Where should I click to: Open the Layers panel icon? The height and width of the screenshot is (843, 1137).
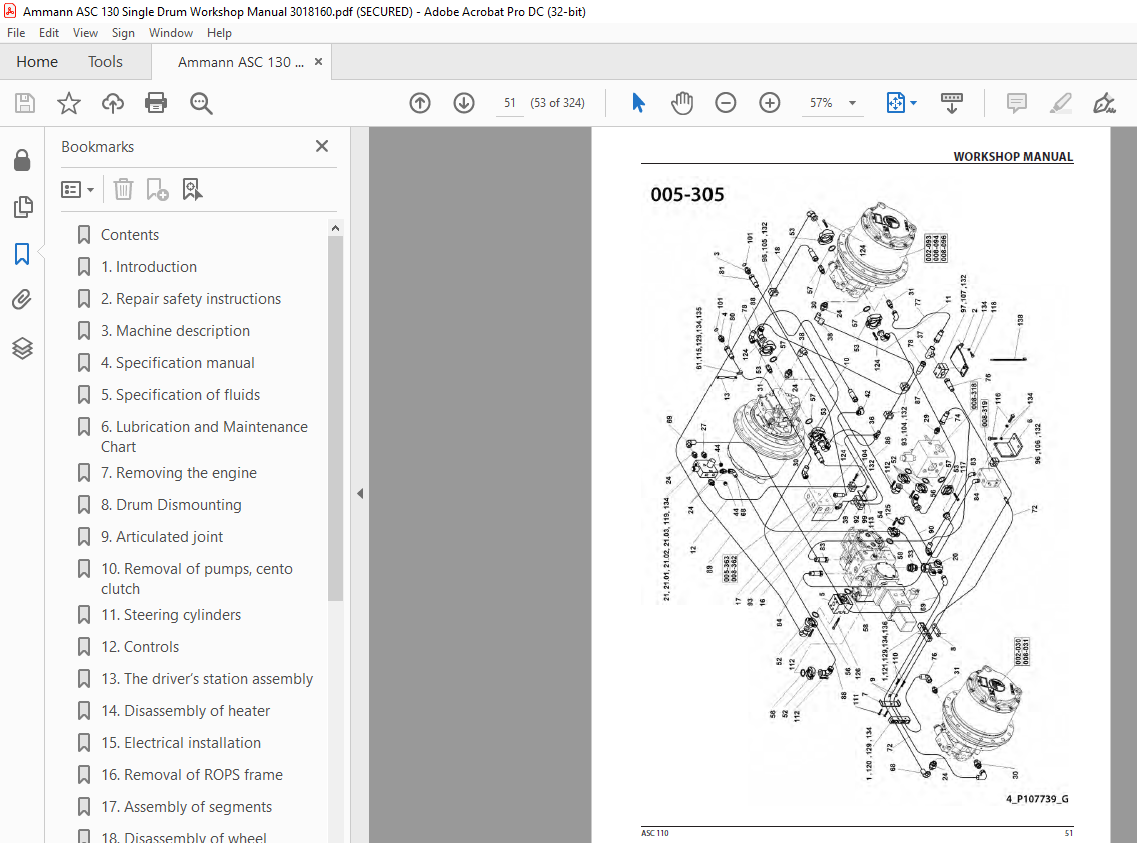(x=22, y=349)
